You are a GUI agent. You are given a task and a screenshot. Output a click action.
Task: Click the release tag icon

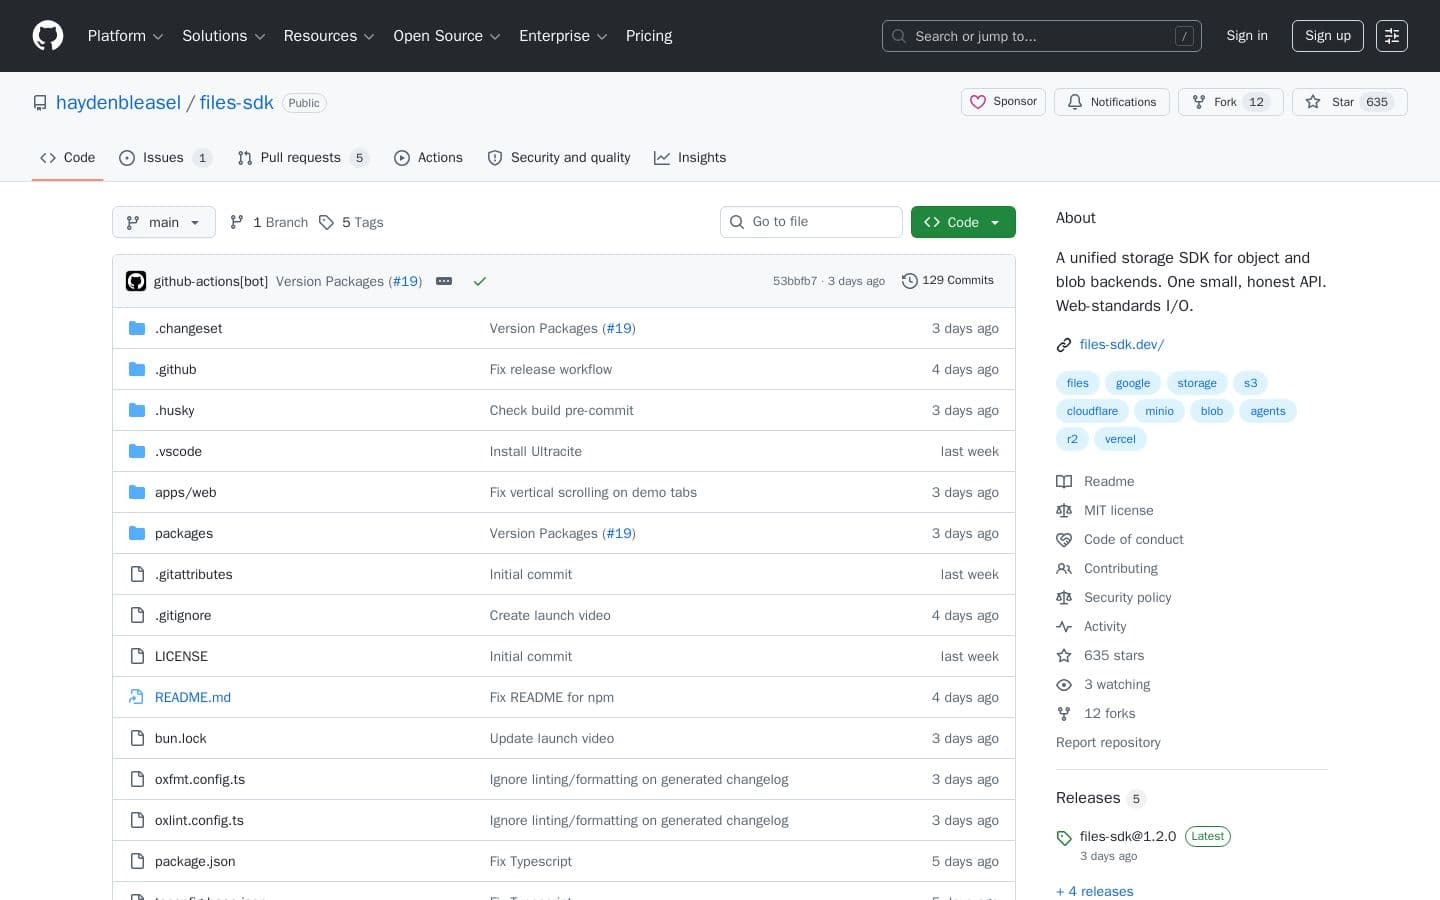tap(1064, 838)
